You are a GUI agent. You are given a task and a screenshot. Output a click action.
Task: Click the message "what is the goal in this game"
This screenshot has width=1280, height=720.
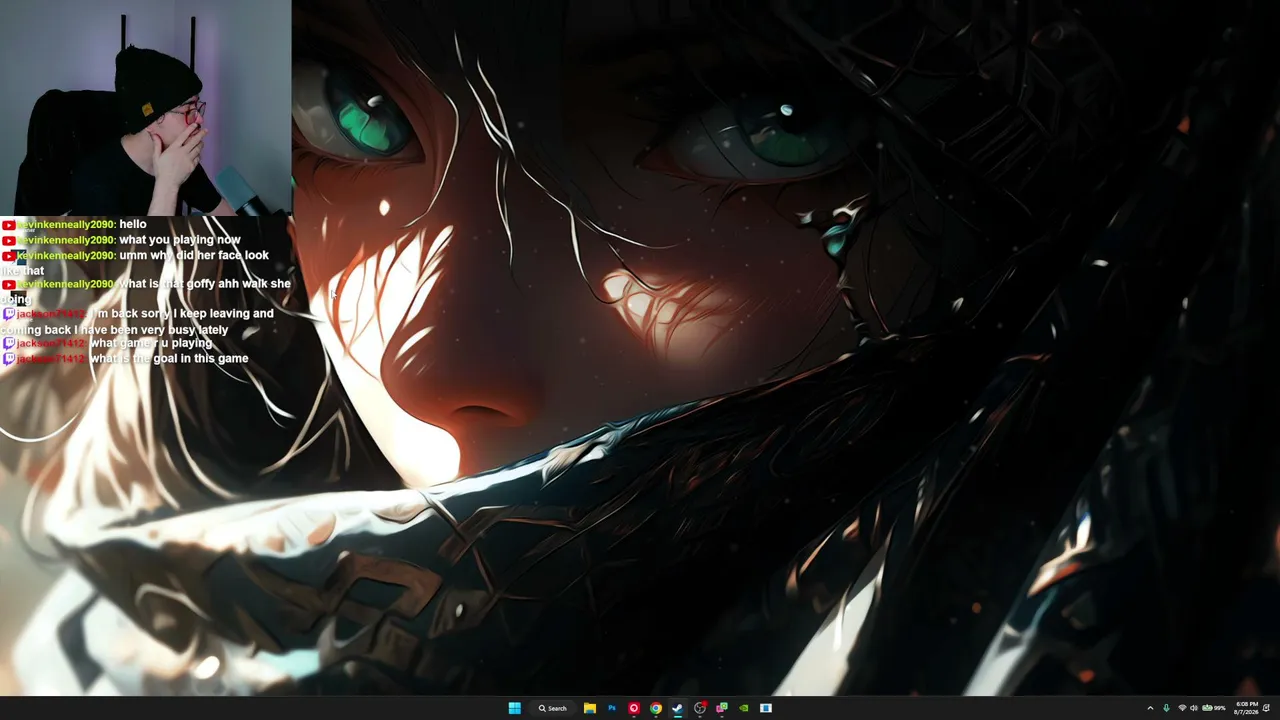[x=169, y=358]
